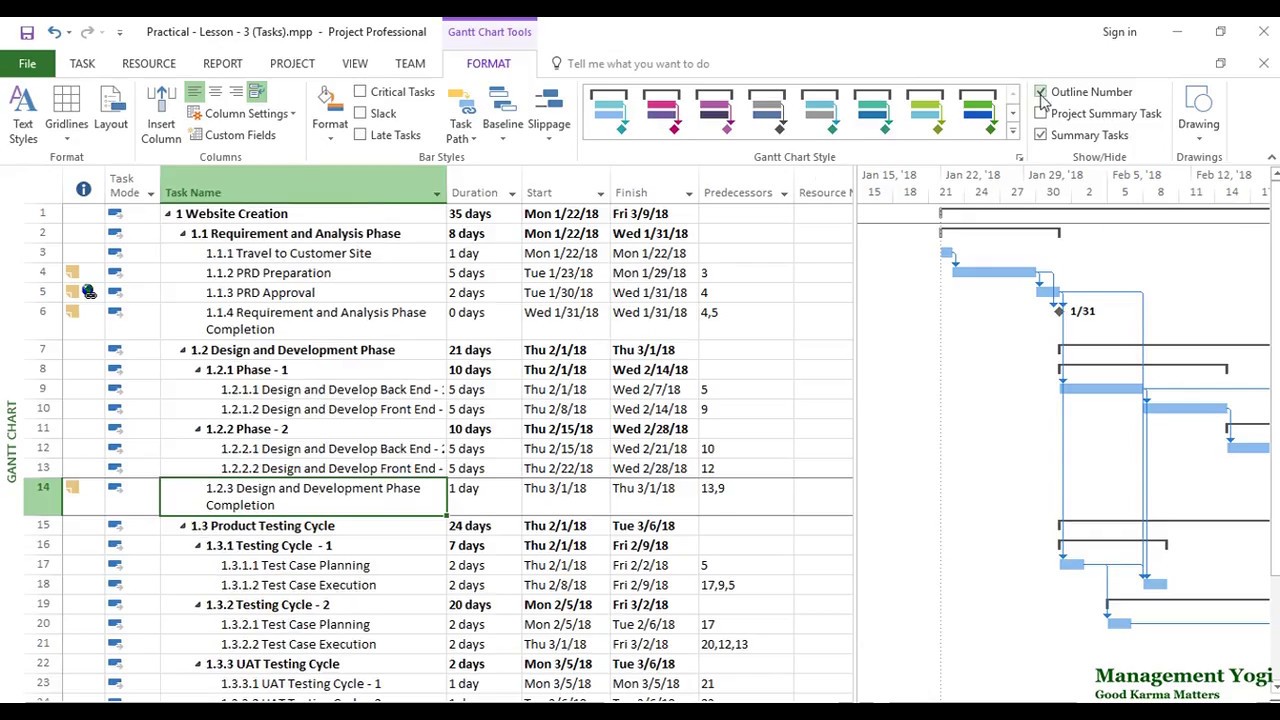
Task: Select the PRD Preparation task name cell
Action: [x=303, y=273]
